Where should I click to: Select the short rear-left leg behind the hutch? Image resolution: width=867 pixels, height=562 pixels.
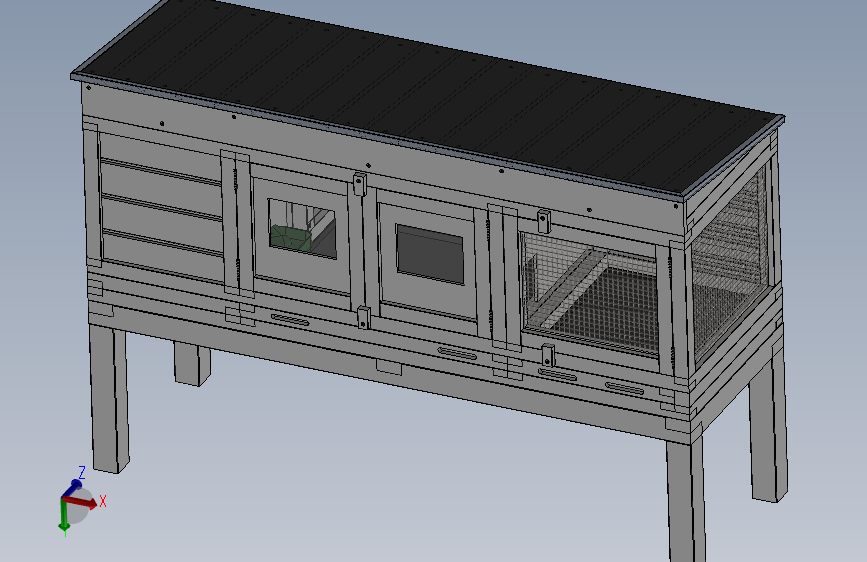(x=192, y=363)
